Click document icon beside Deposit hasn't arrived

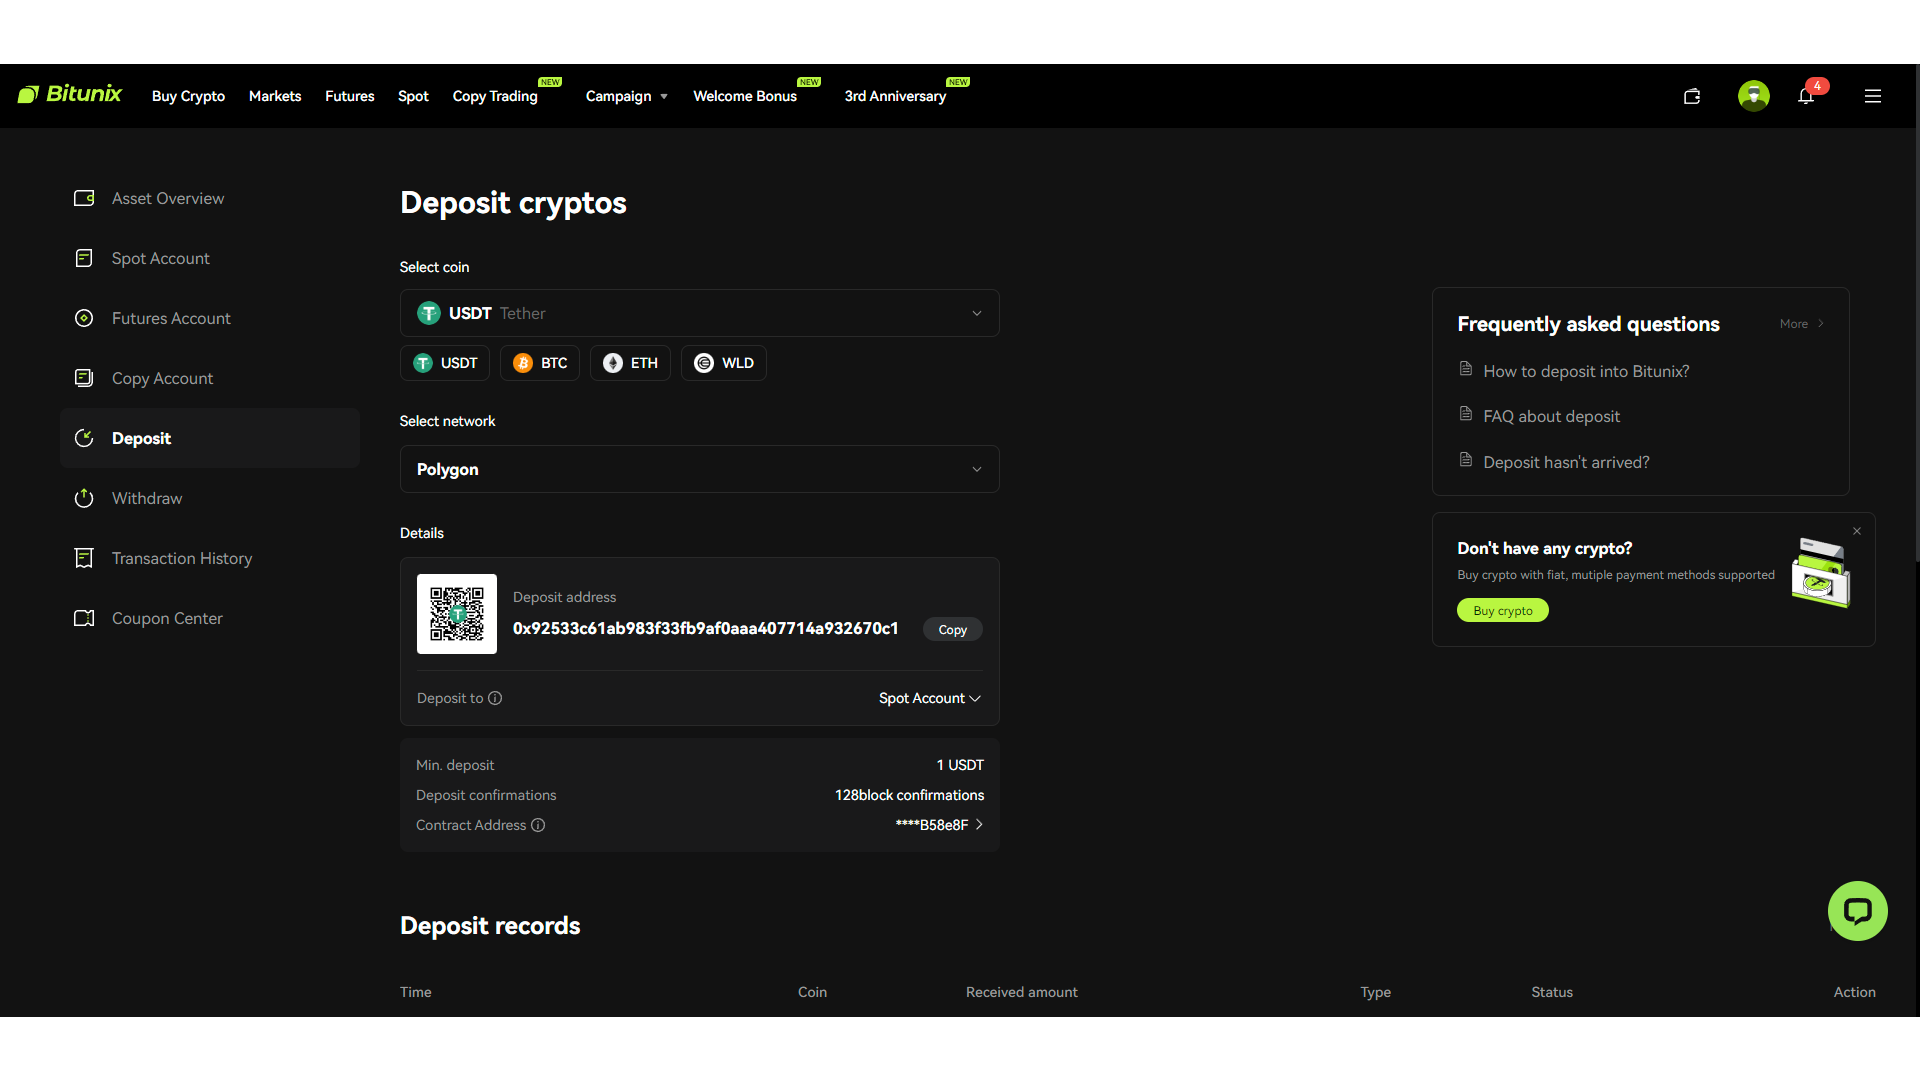pos(1466,460)
